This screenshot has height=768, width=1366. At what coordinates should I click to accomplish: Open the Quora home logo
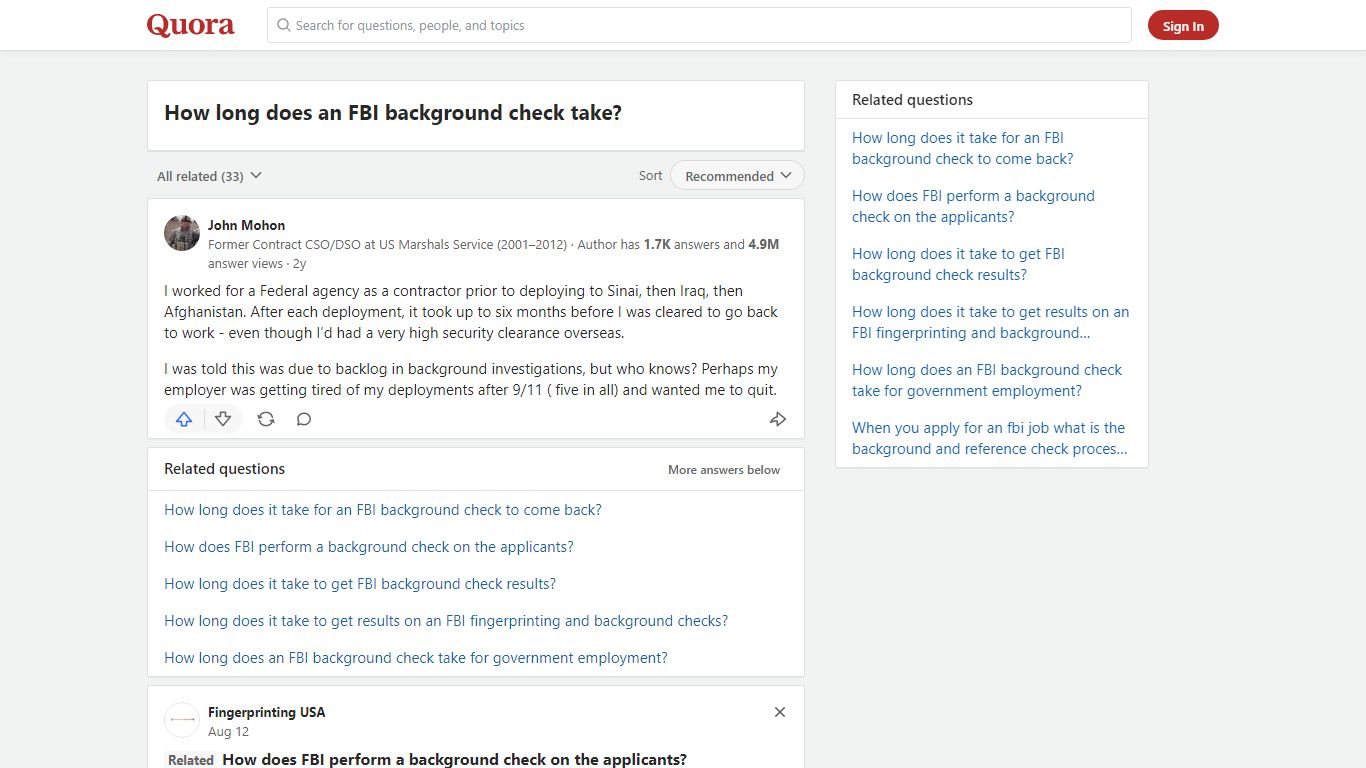click(190, 25)
